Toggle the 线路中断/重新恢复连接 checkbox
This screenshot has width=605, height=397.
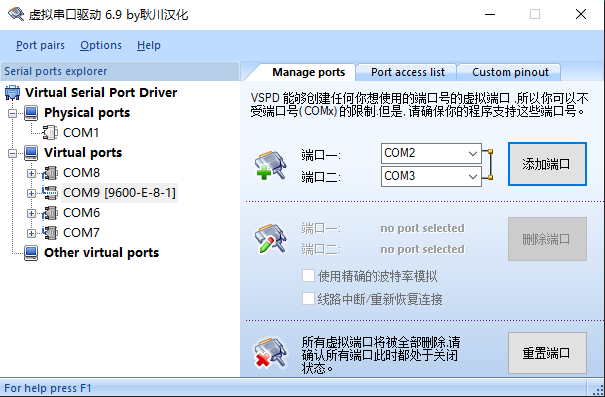308,299
